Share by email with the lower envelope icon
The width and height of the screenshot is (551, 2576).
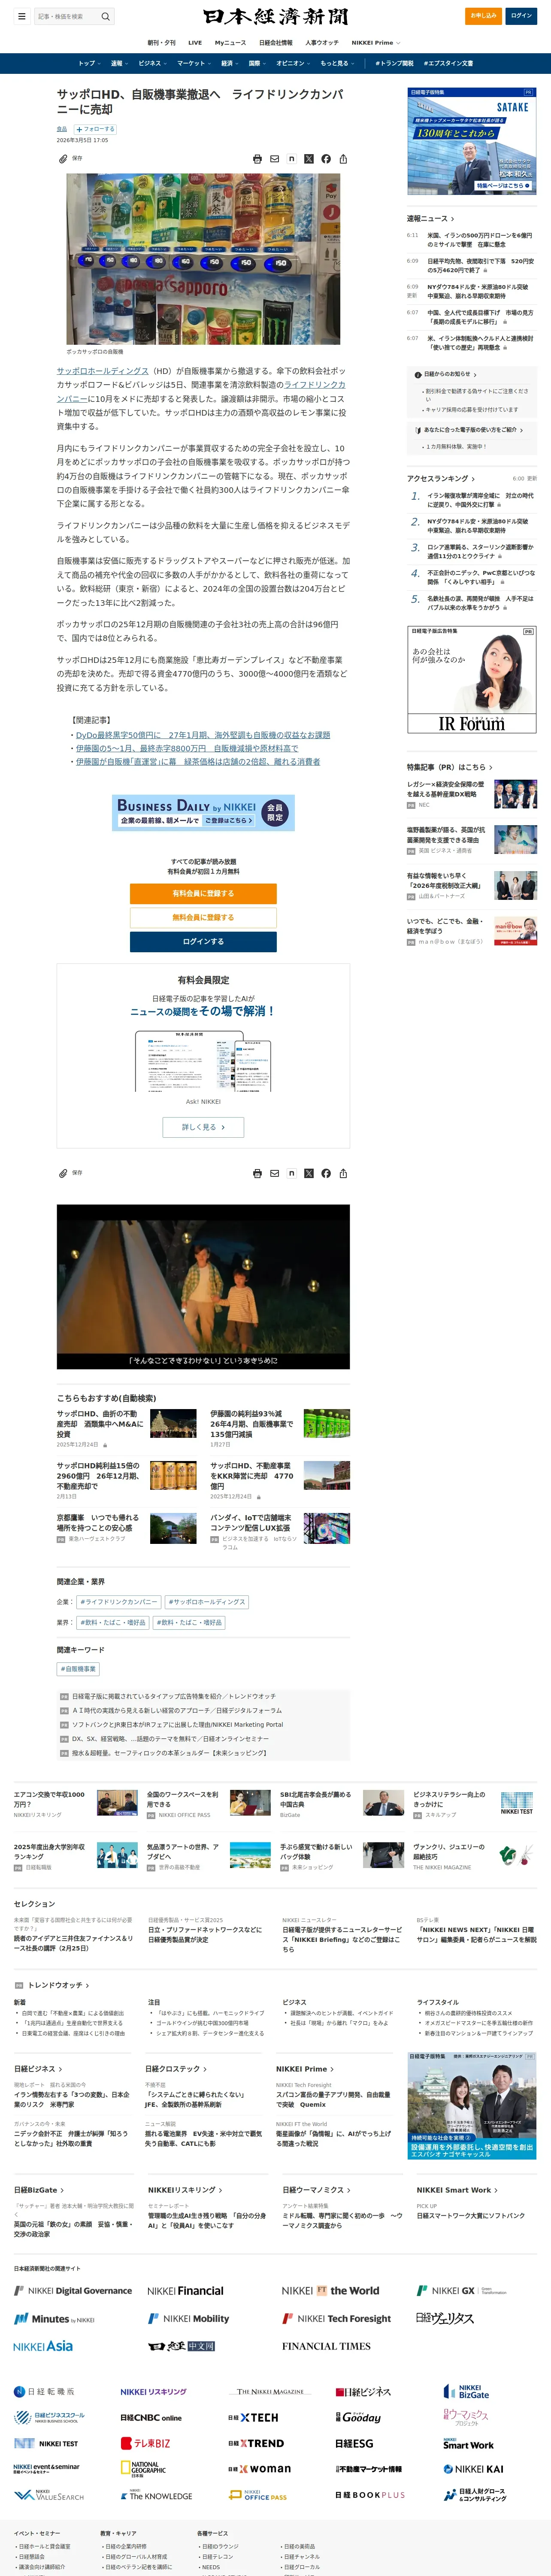tap(274, 1173)
